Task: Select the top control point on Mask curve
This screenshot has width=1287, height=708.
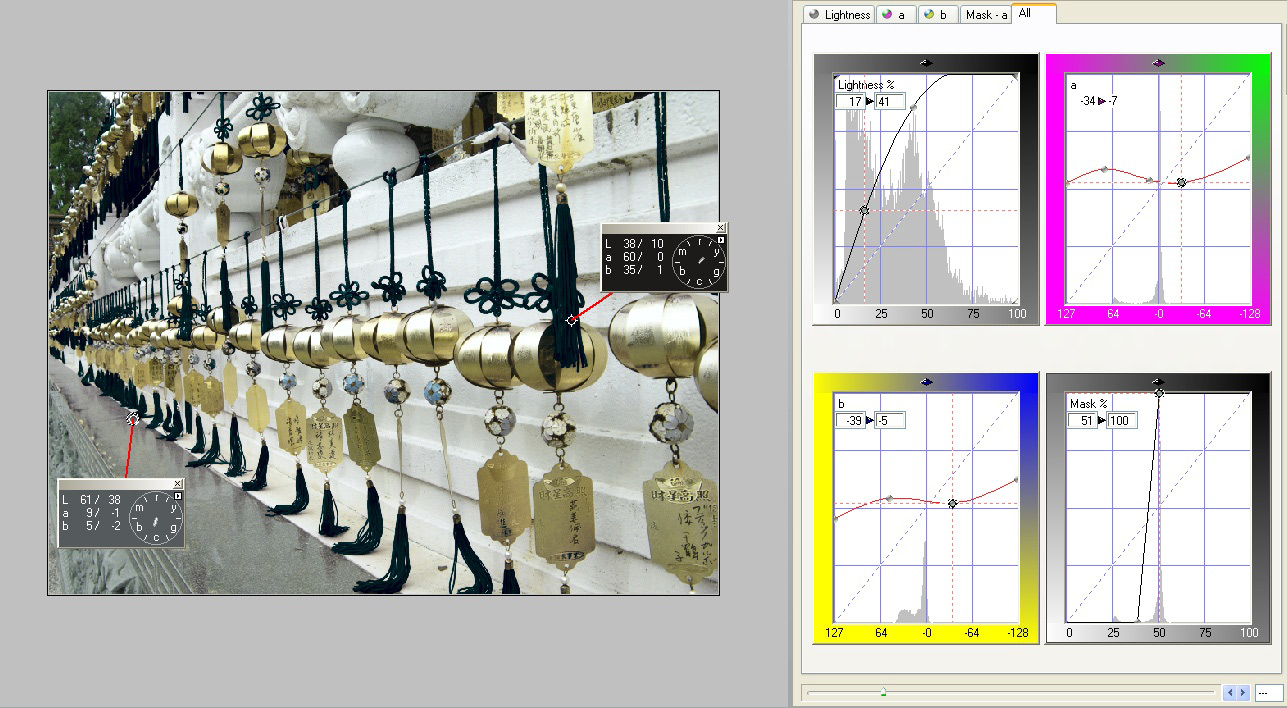Action: coord(1158,393)
